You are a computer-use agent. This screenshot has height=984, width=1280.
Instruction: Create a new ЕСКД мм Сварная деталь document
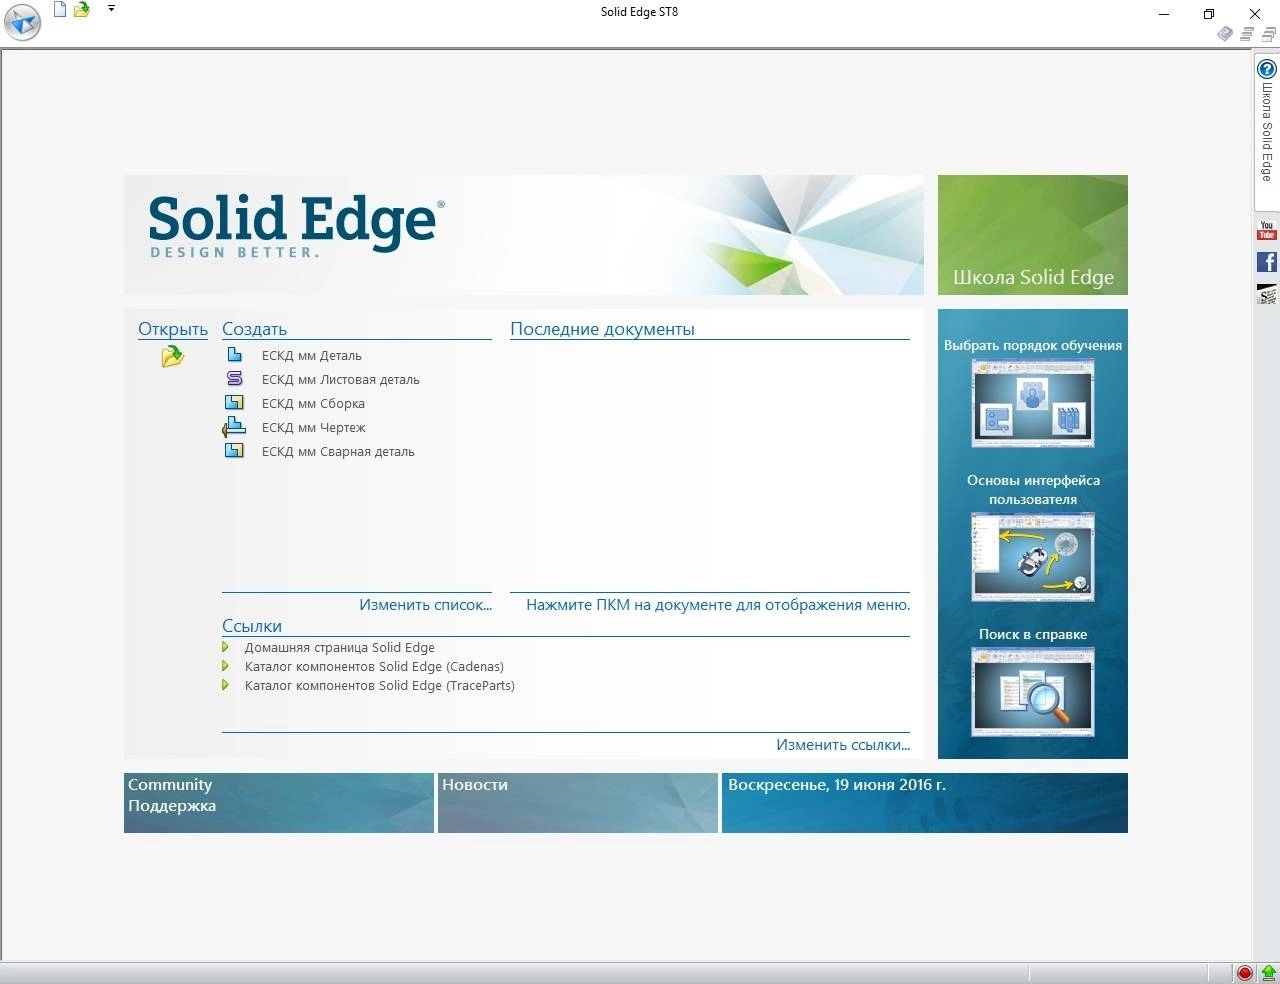[338, 452]
